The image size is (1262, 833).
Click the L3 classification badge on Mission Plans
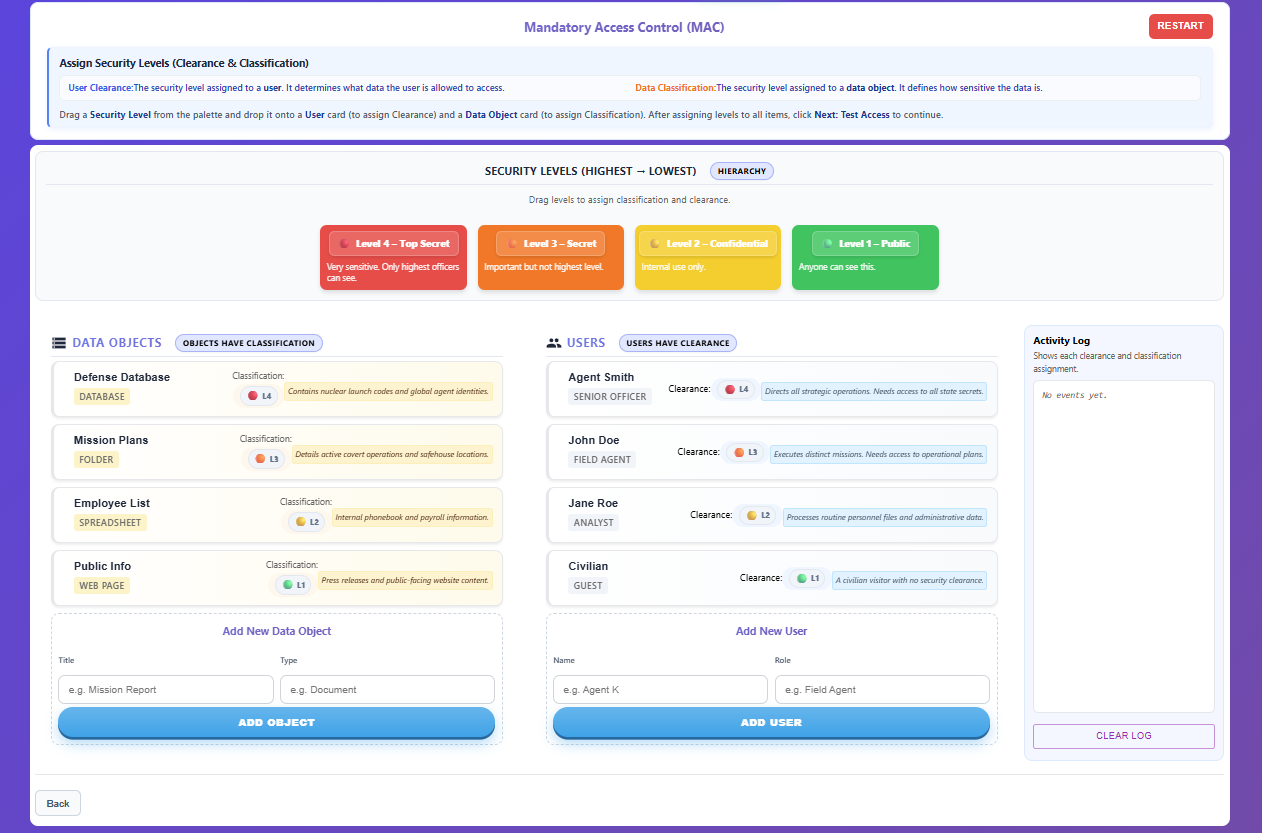click(x=266, y=458)
